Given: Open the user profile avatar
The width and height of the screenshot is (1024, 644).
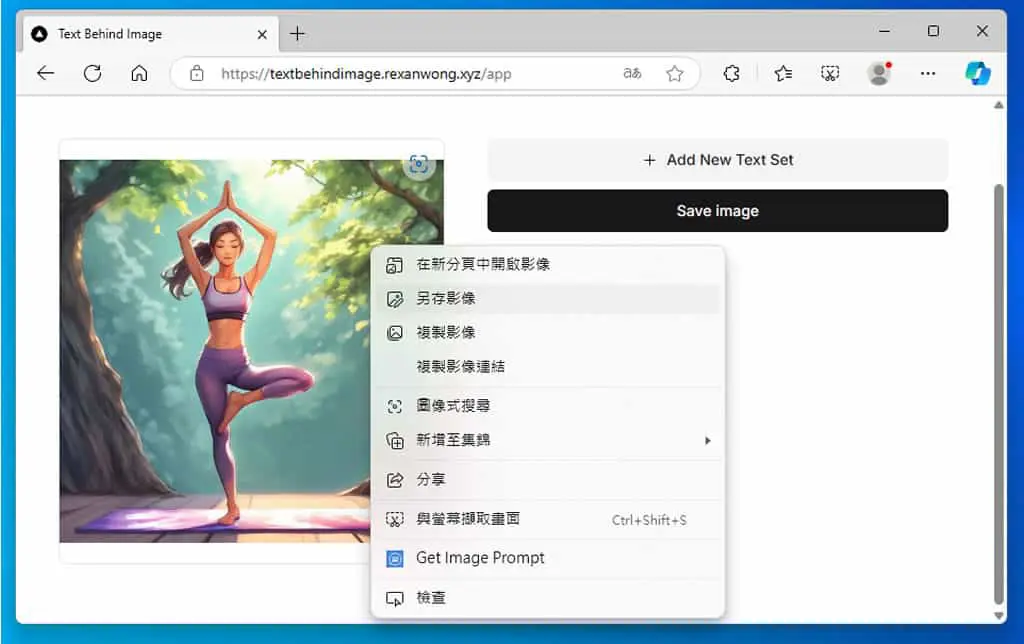Looking at the screenshot, I should click(879, 73).
